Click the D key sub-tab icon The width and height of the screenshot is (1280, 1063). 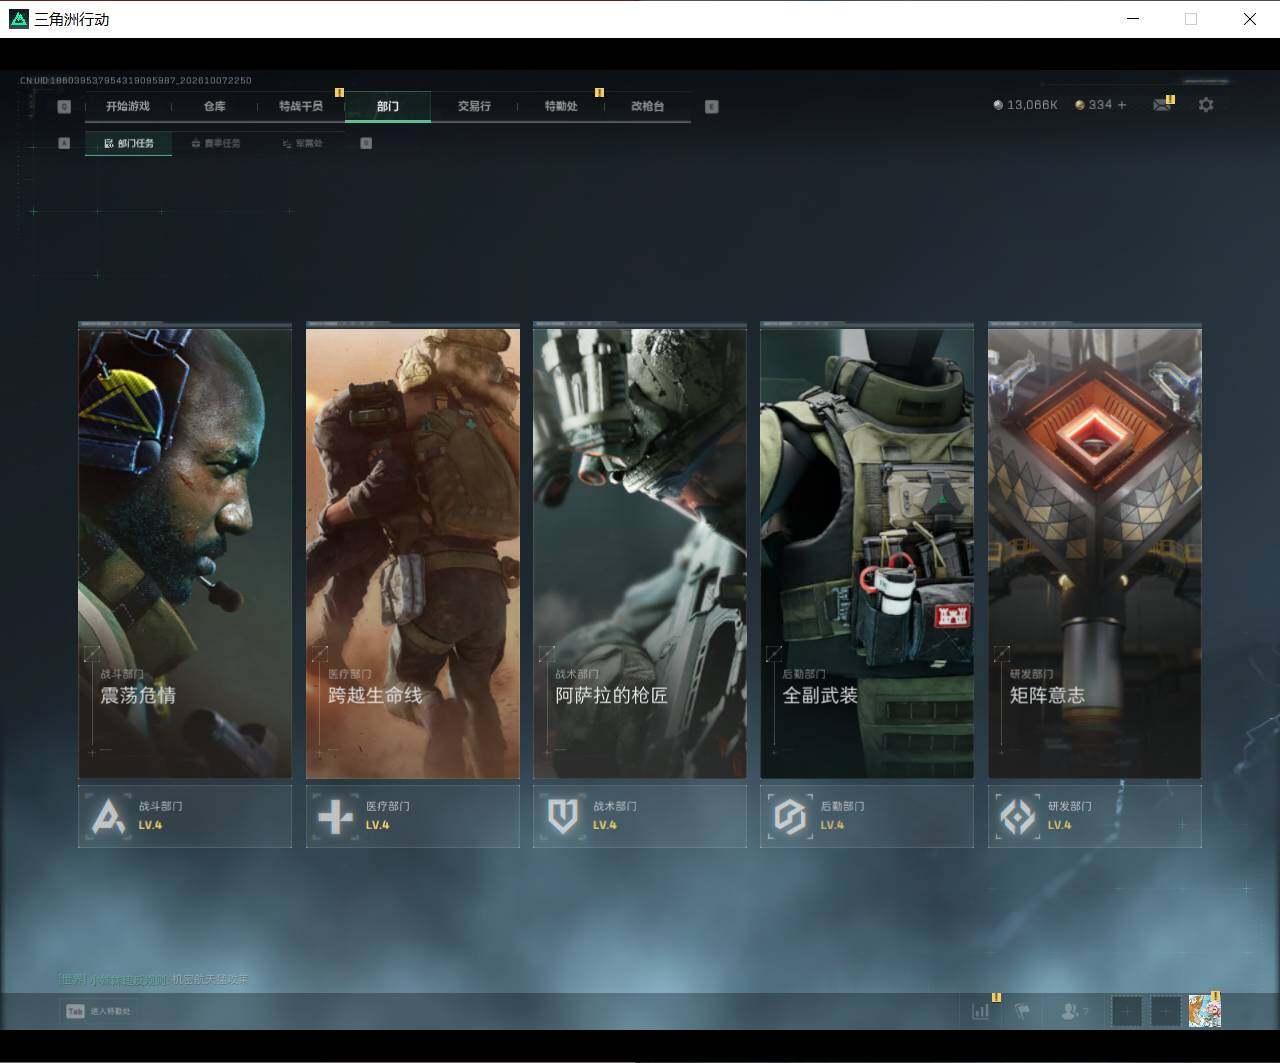tap(366, 143)
